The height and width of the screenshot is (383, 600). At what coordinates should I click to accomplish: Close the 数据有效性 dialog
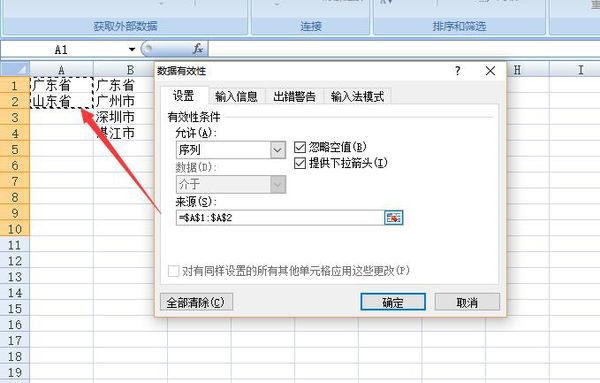coord(490,71)
